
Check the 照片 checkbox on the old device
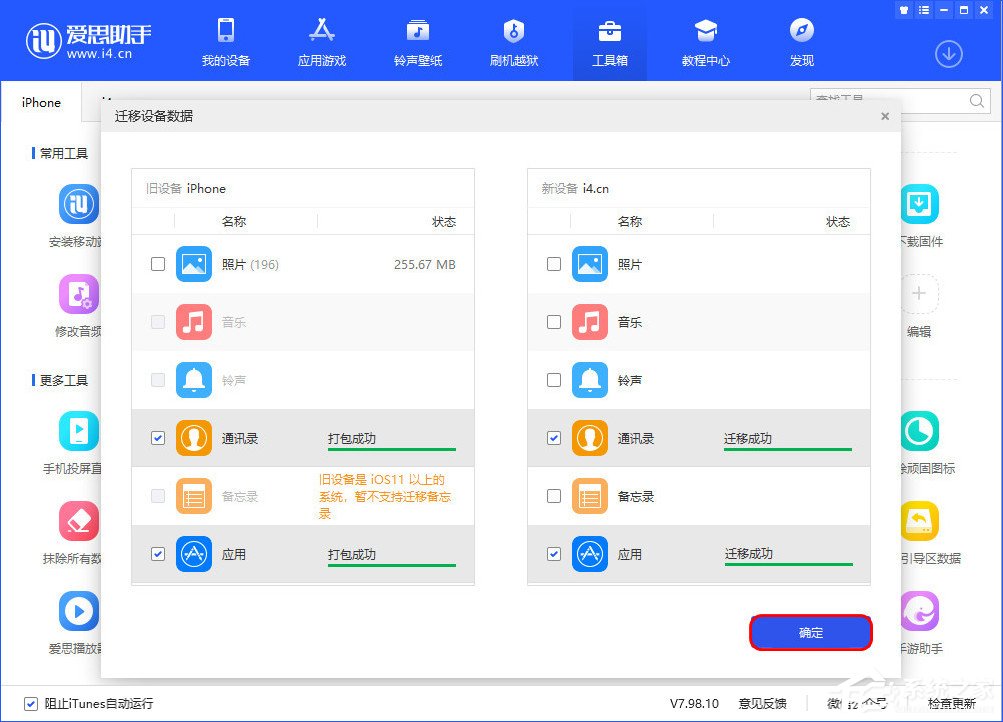(x=156, y=264)
